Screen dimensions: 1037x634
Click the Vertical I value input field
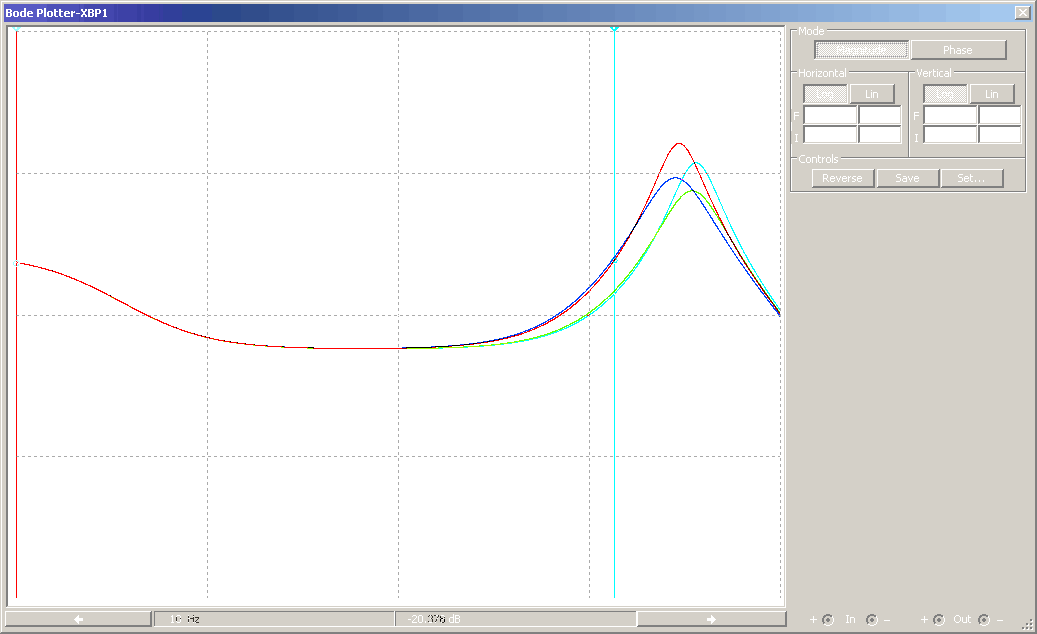950,135
